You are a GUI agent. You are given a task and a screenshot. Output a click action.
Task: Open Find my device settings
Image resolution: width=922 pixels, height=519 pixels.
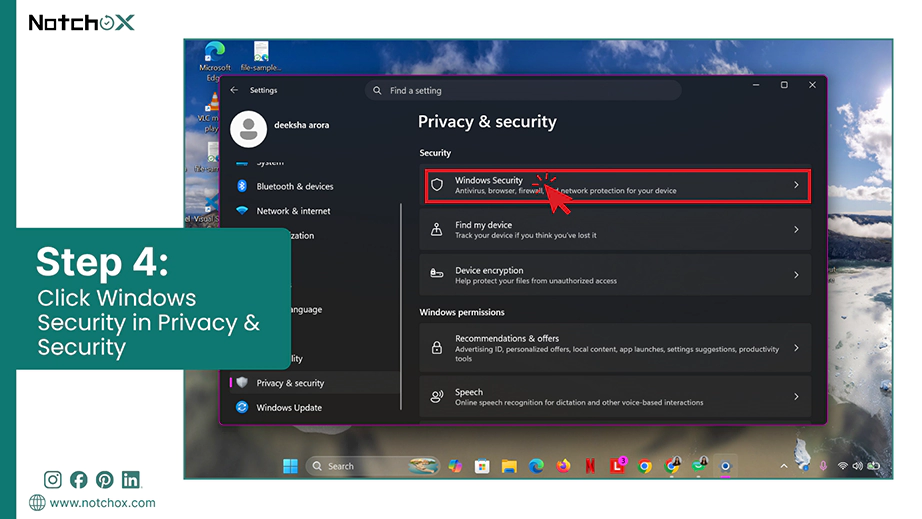[615, 230]
